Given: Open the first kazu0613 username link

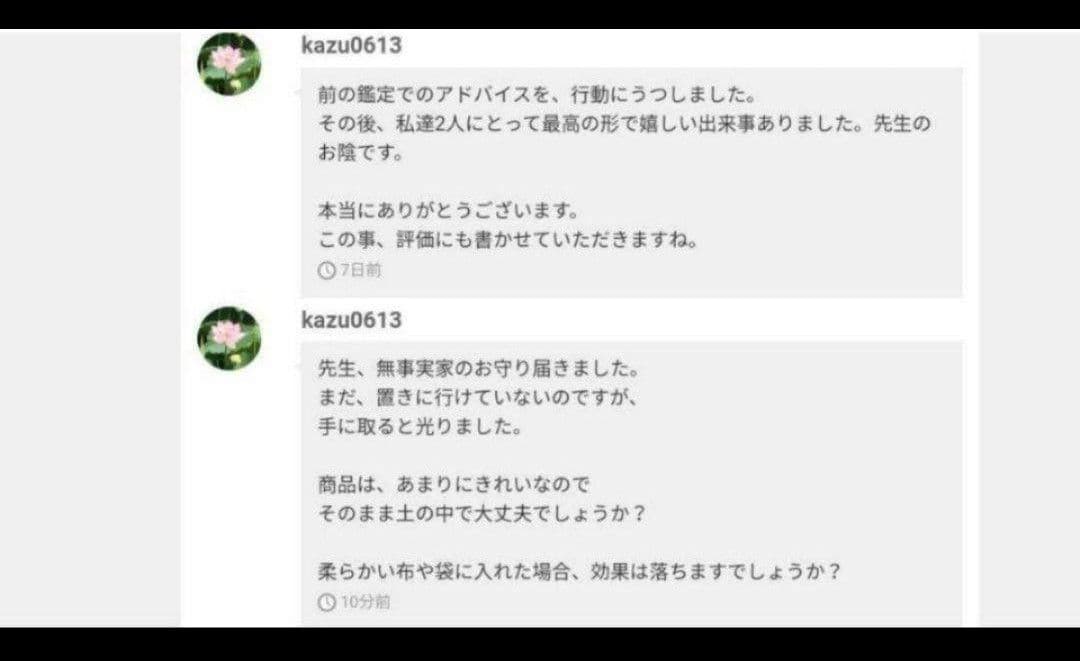Looking at the screenshot, I should [x=351, y=45].
